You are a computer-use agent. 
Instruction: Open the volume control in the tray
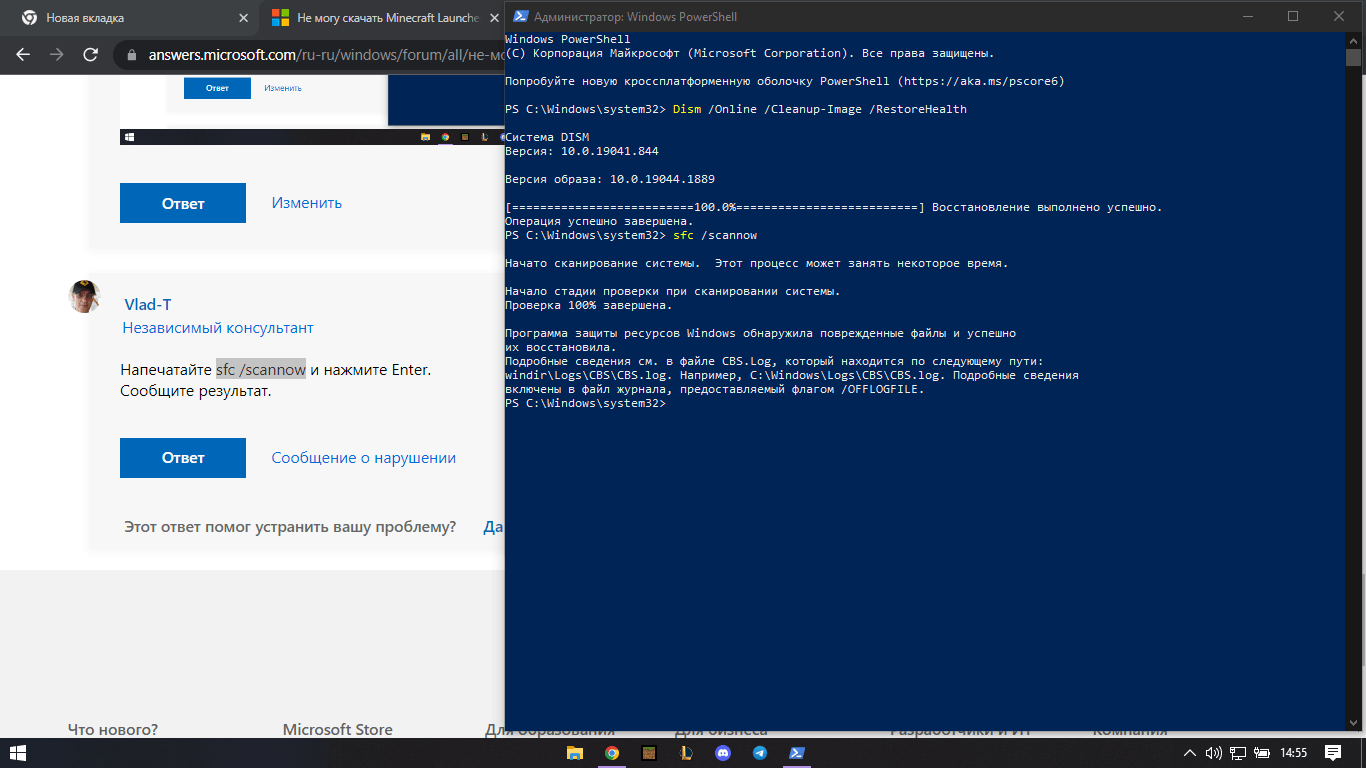click(x=1214, y=753)
